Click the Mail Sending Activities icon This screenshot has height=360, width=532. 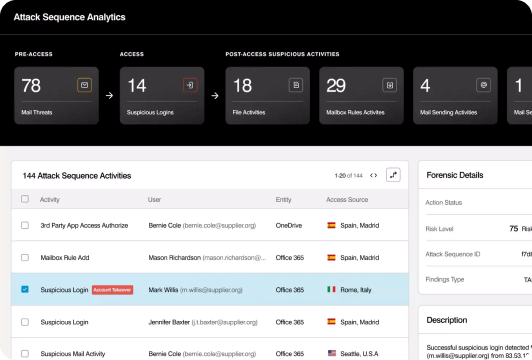coord(483,85)
